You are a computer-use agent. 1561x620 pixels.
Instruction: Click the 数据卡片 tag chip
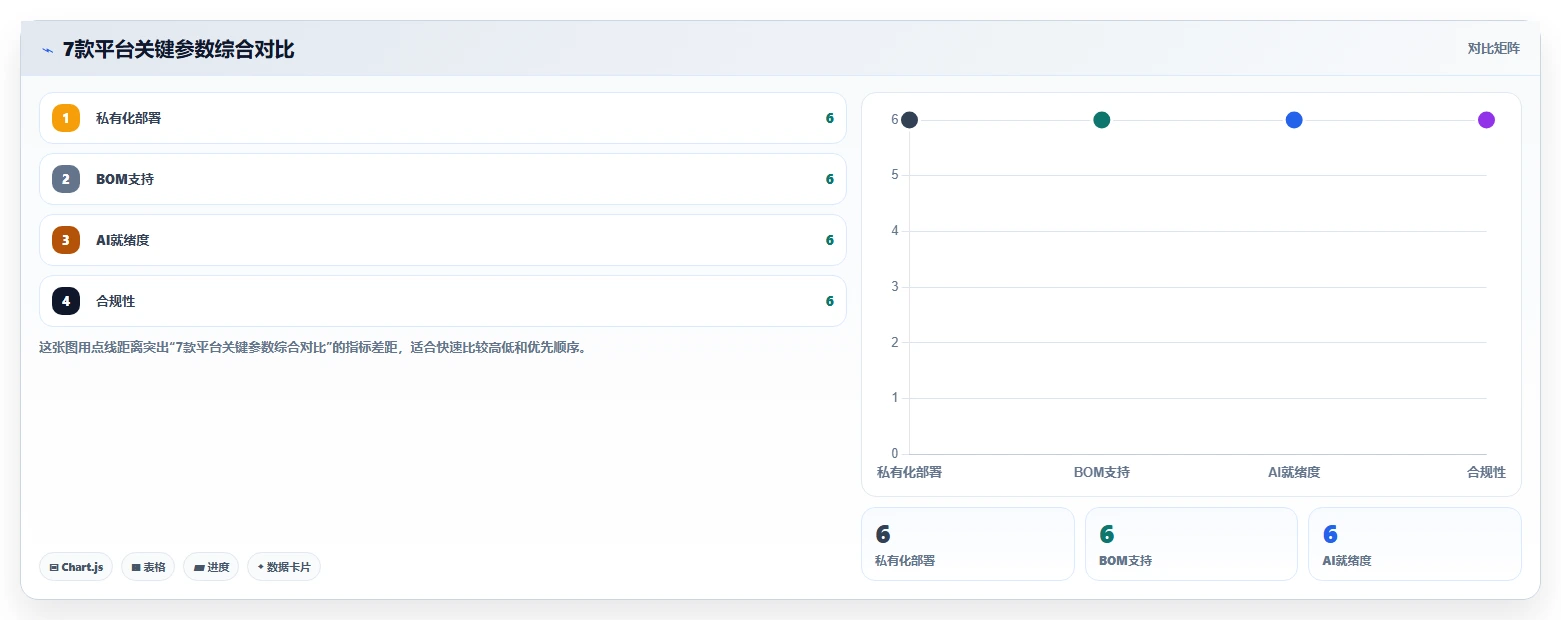pos(284,567)
